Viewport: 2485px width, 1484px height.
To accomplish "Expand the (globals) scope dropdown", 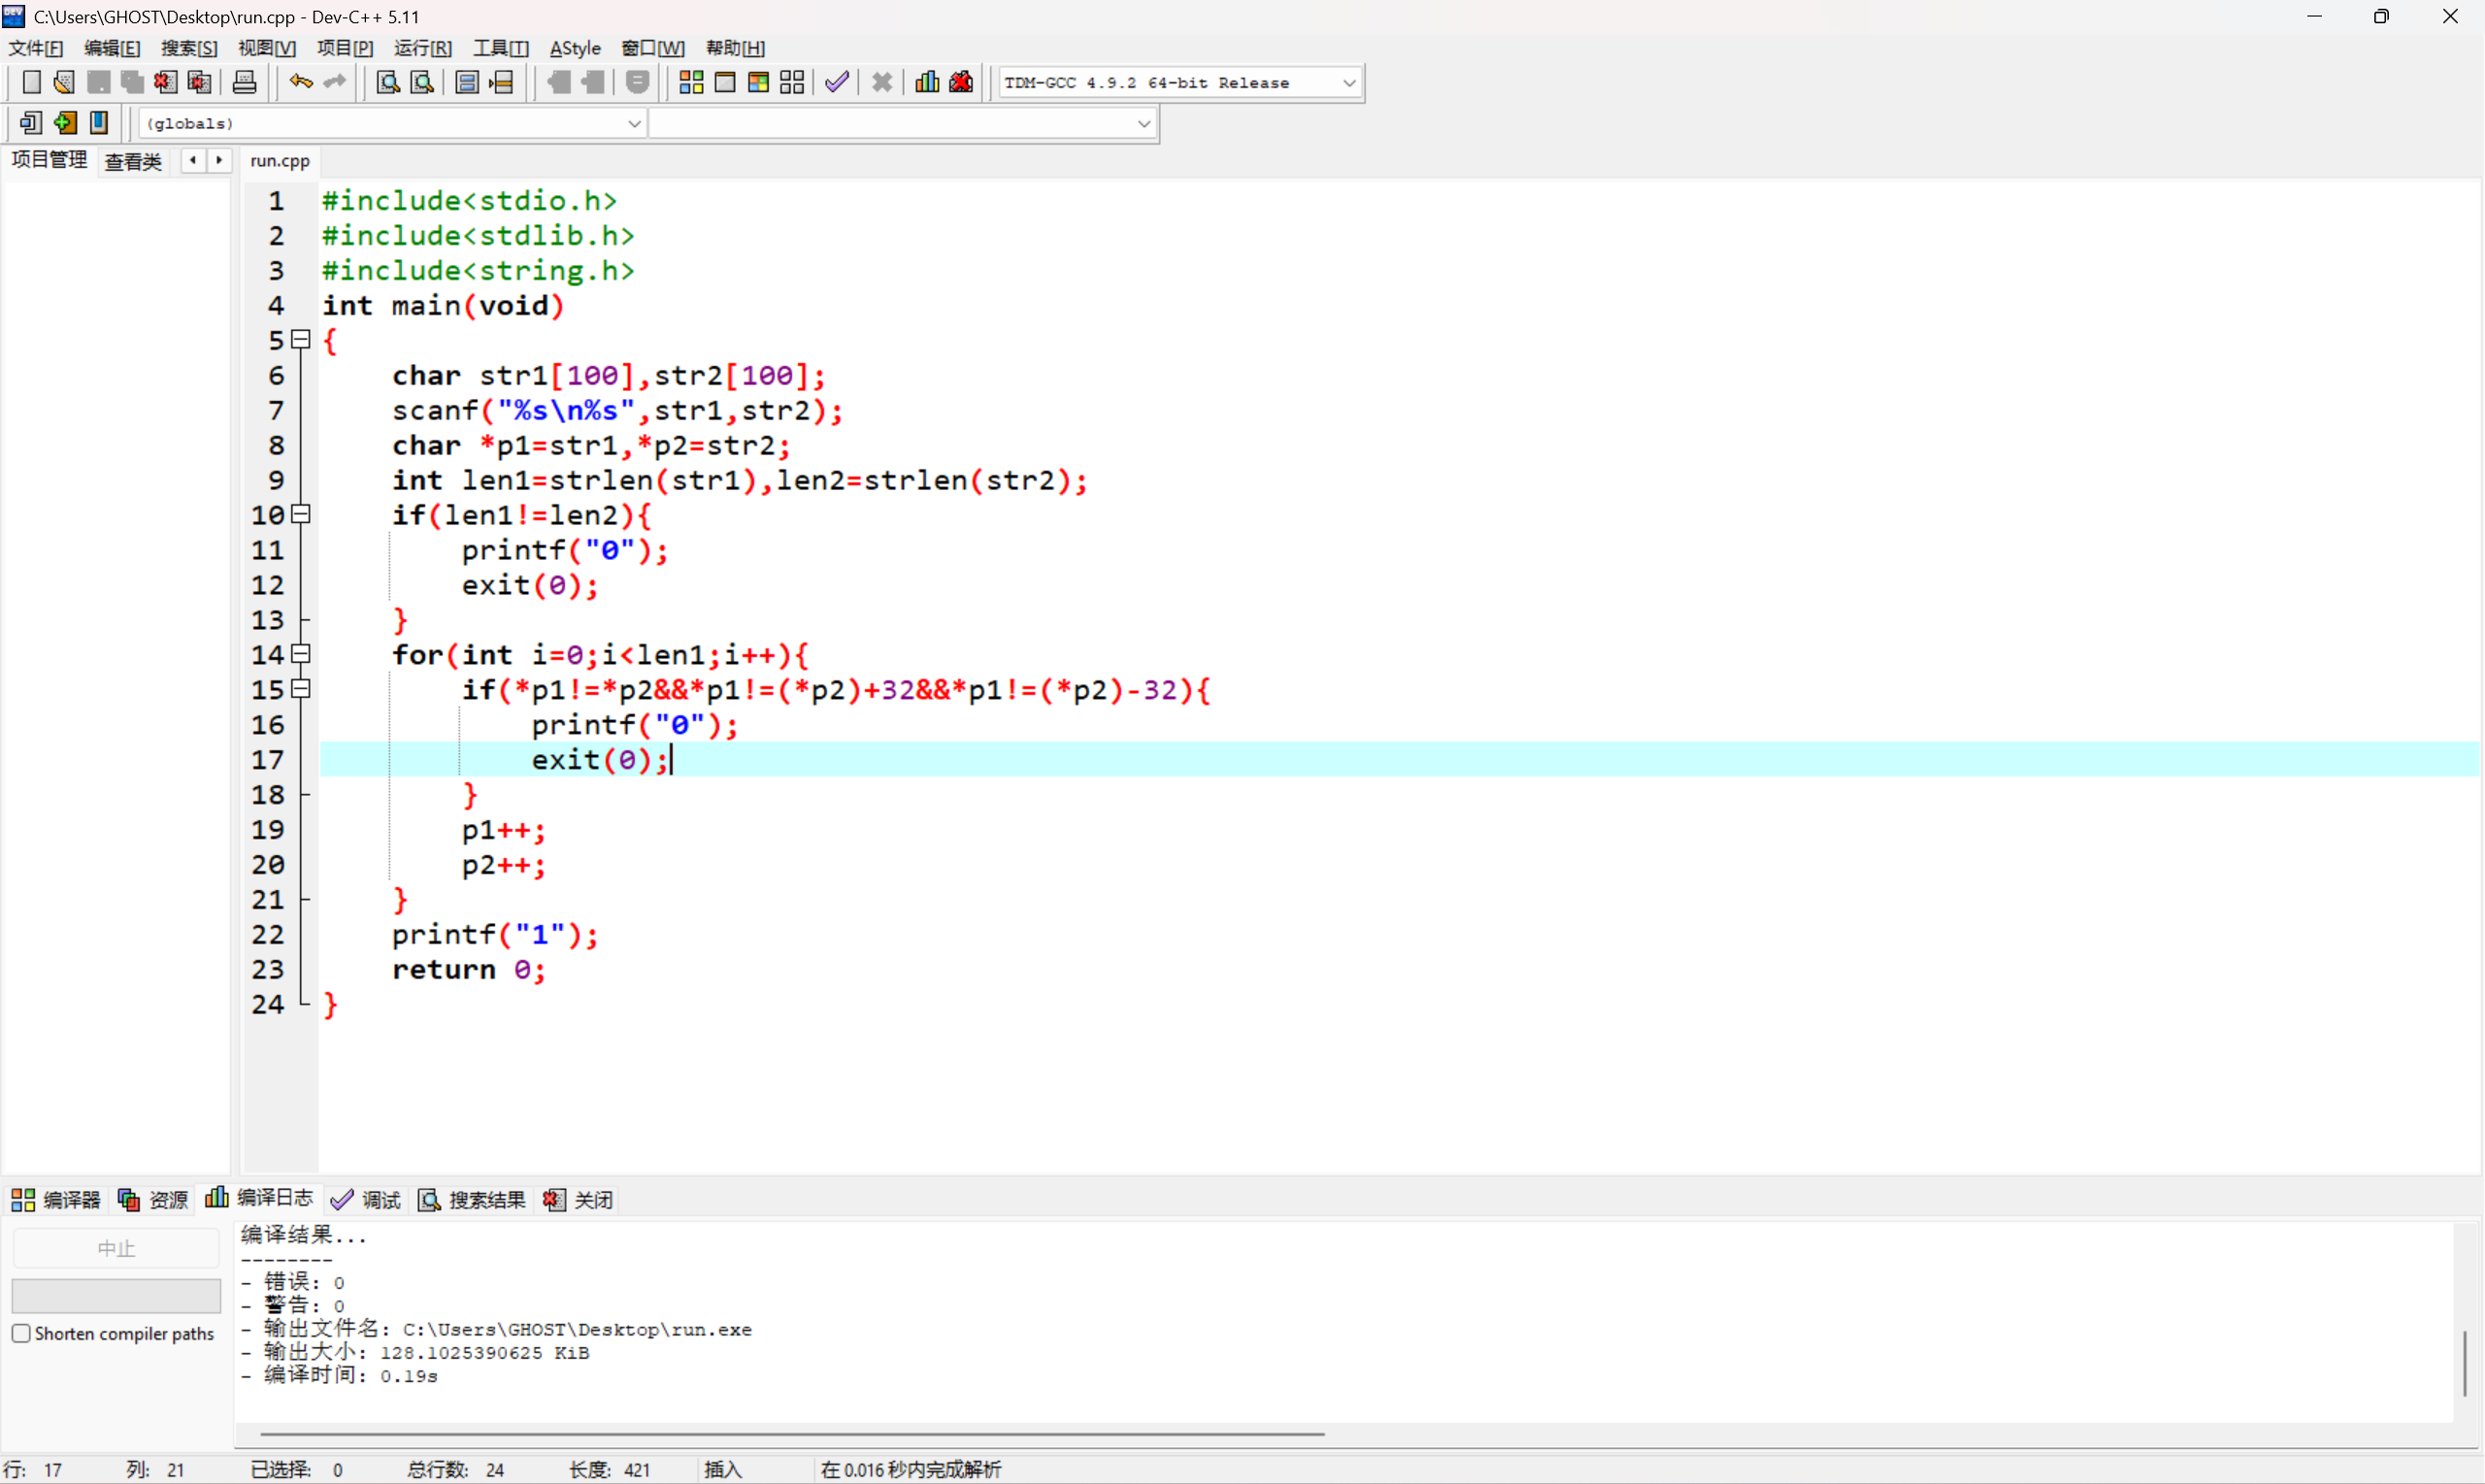I will coord(634,124).
